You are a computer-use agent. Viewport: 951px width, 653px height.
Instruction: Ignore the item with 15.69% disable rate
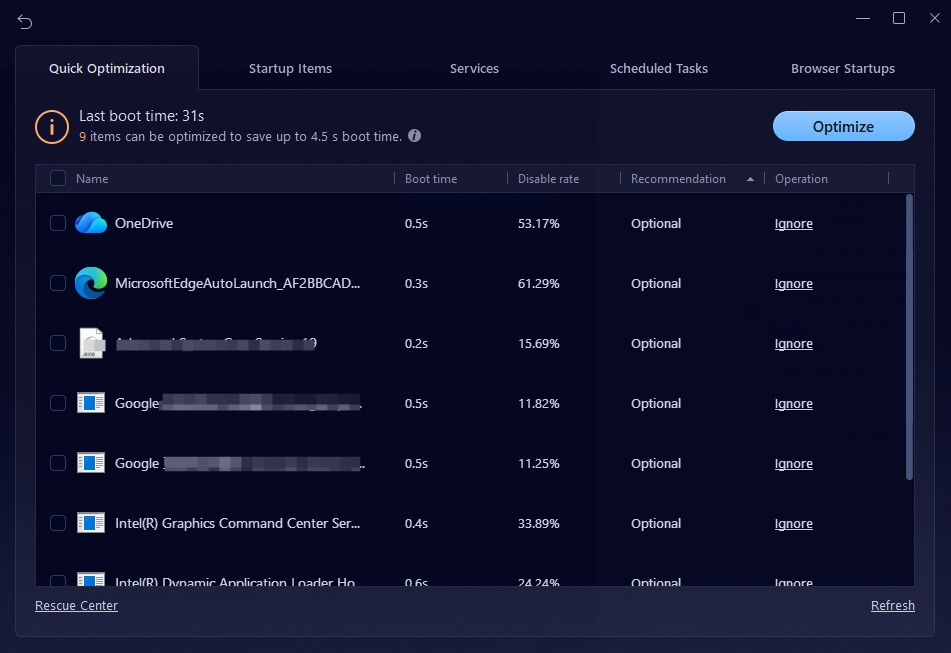click(793, 344)
